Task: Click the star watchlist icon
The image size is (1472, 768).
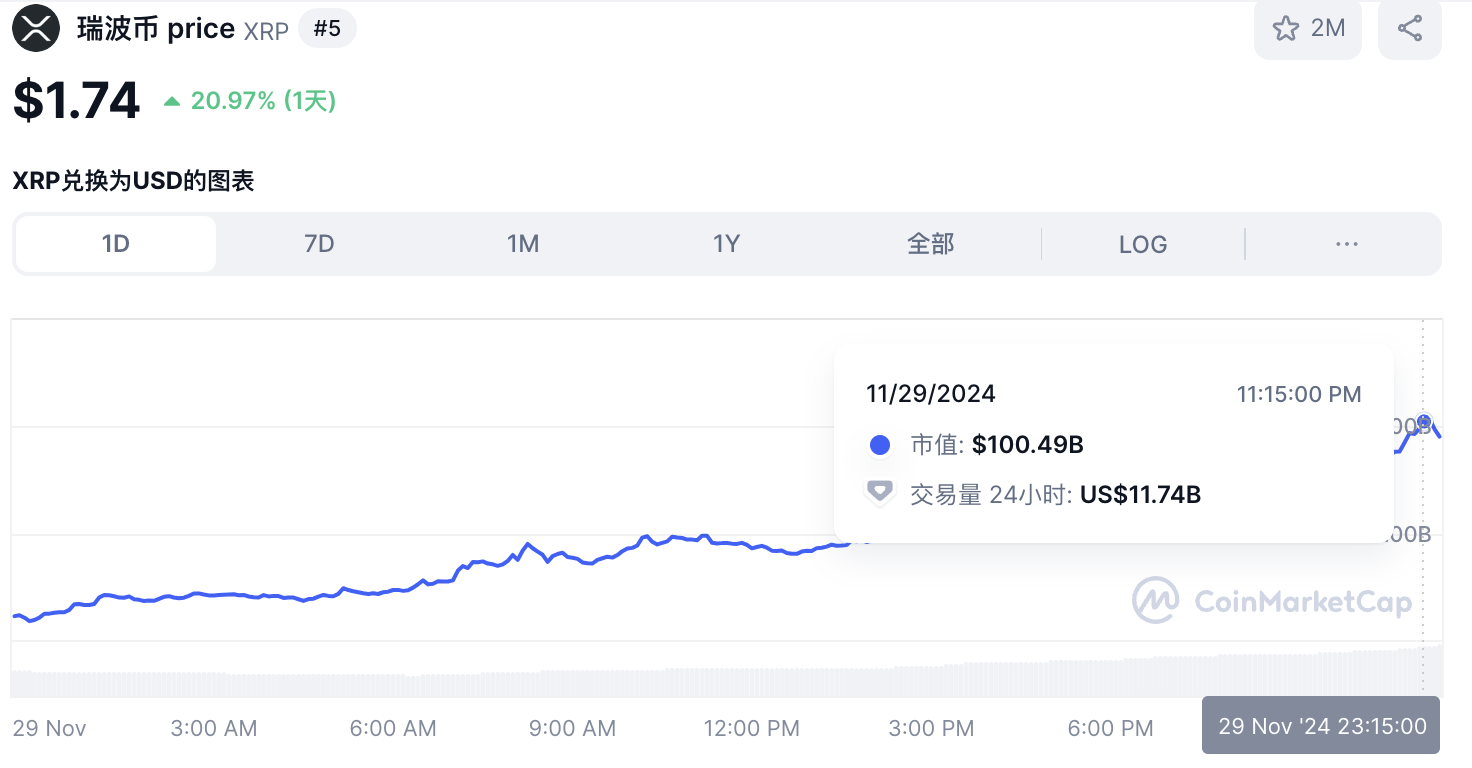Action: pos(1286,28)
